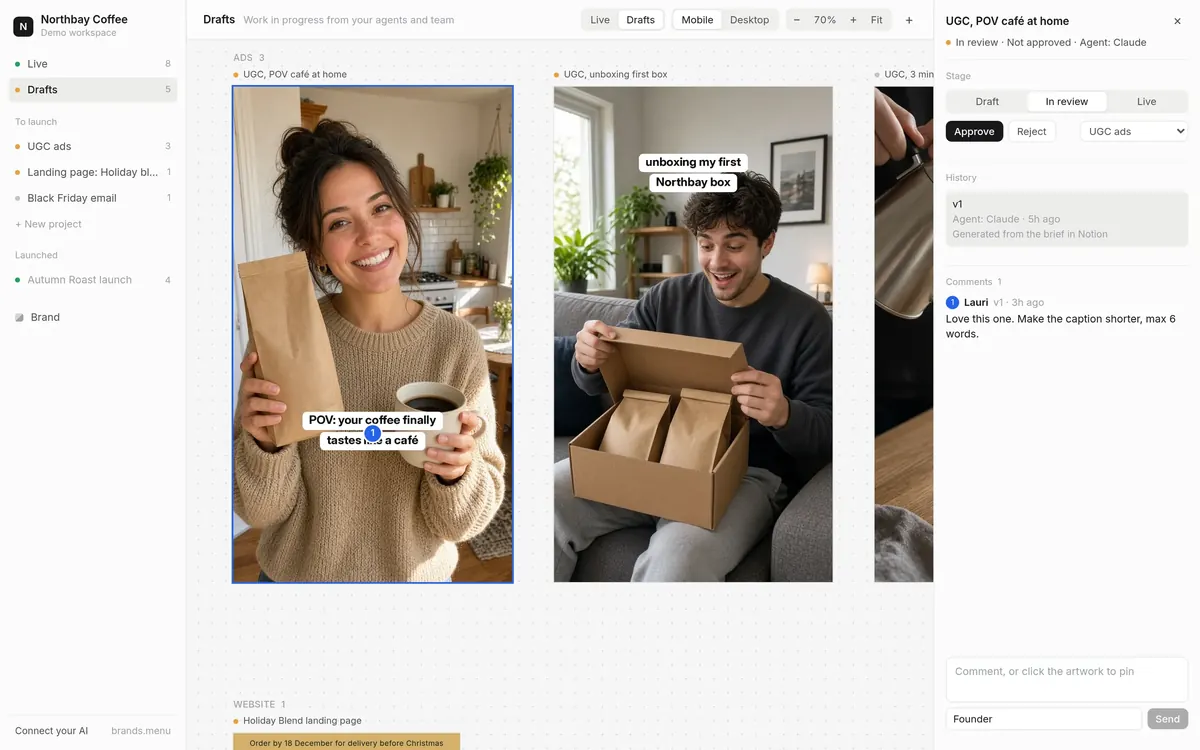Zoom out with the minus icon
Image resolution: width=1200 pixels, height=750 pixels.
tap(796, 20)
